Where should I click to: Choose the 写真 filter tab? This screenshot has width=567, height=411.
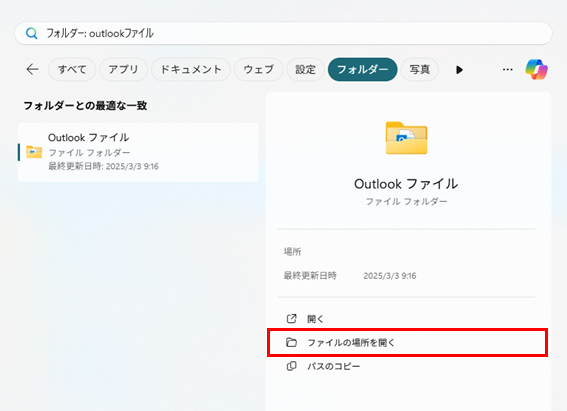coord(419,69)
